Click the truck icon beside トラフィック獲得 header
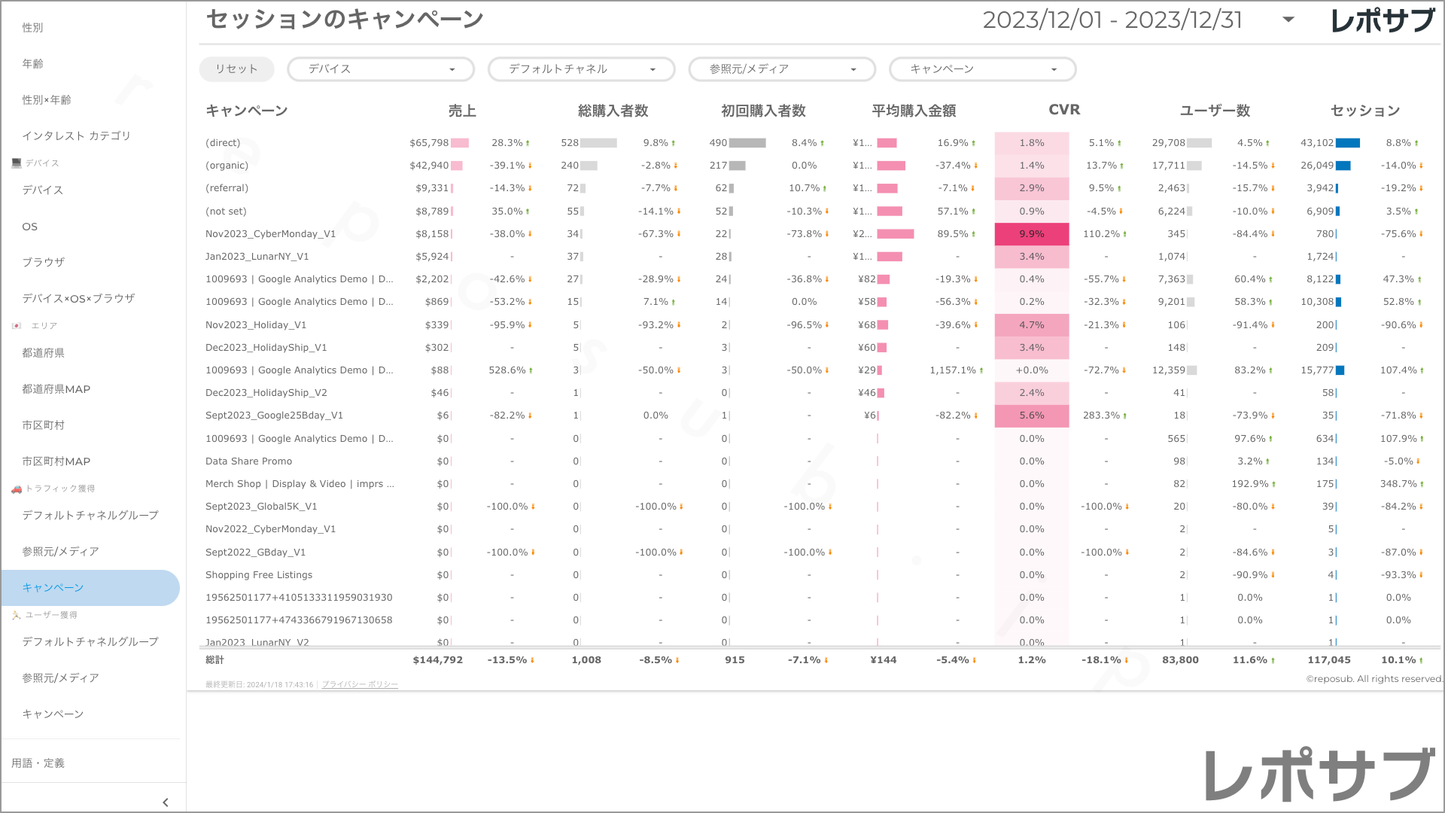 (16, 489)
